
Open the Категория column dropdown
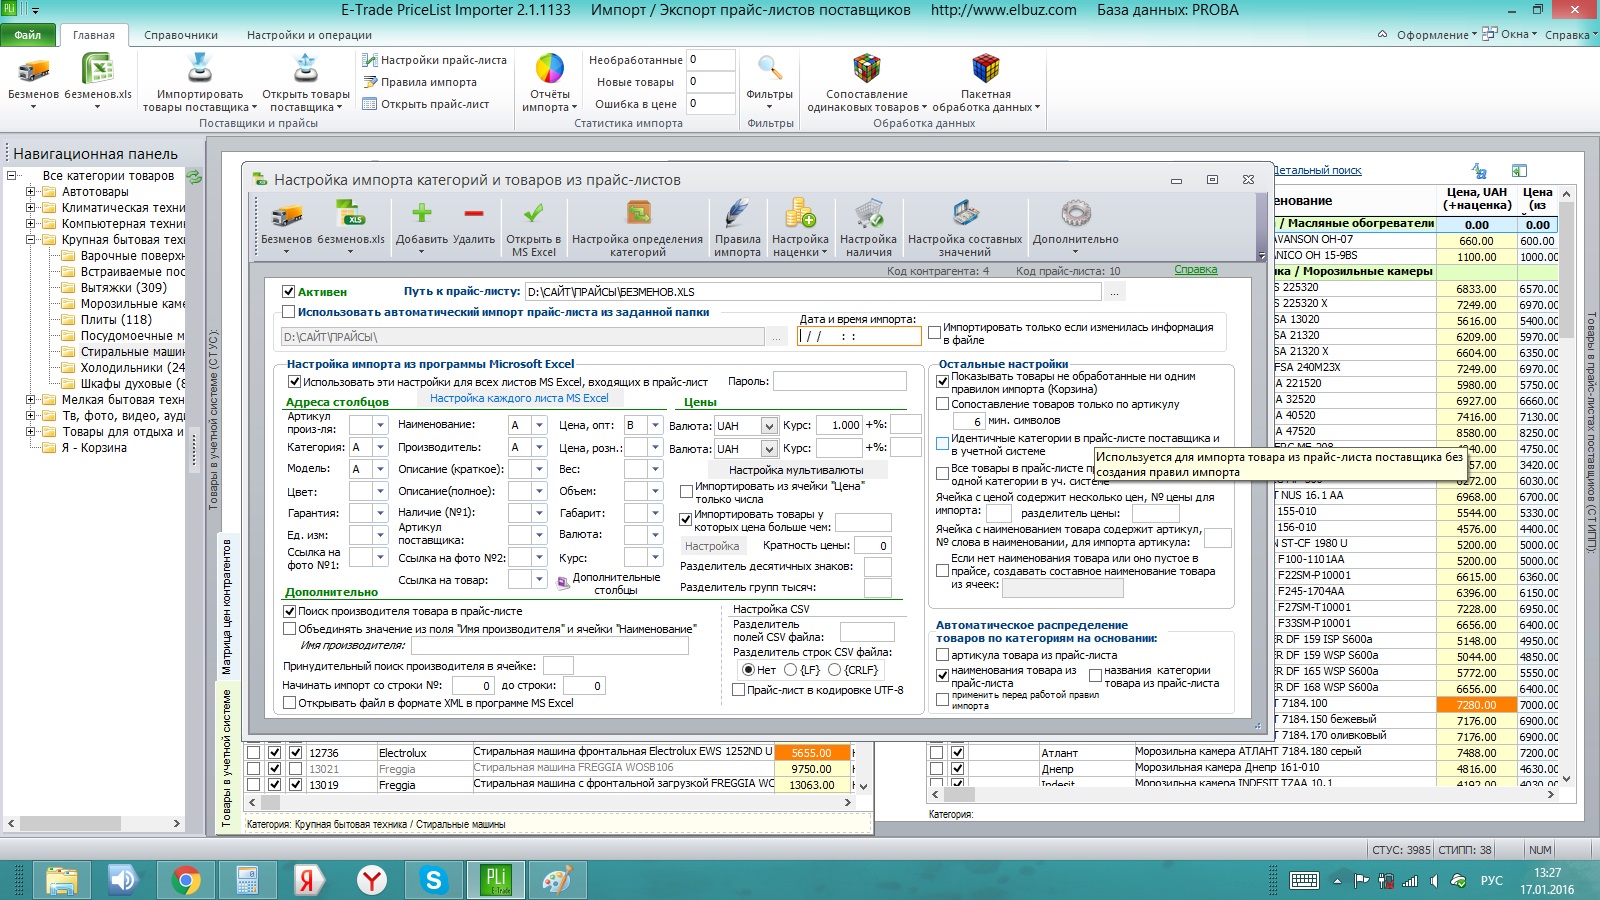tap(380, 447)
